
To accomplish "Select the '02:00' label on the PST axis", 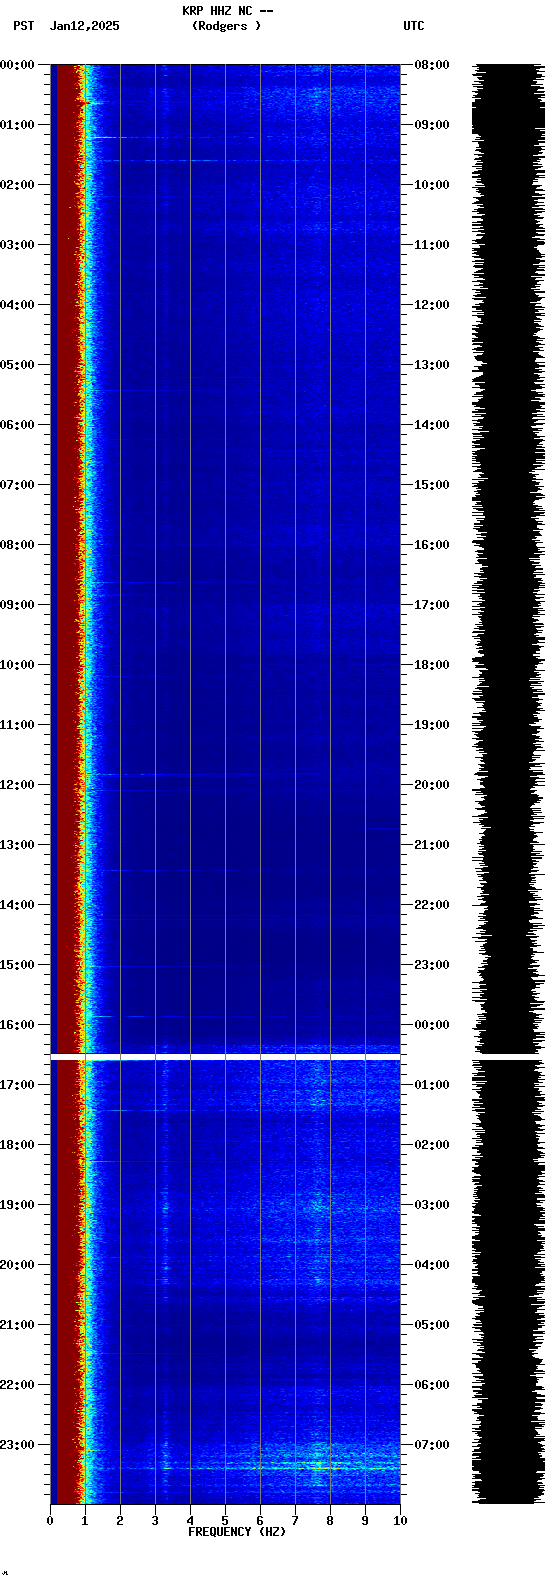I will (17, 185).
